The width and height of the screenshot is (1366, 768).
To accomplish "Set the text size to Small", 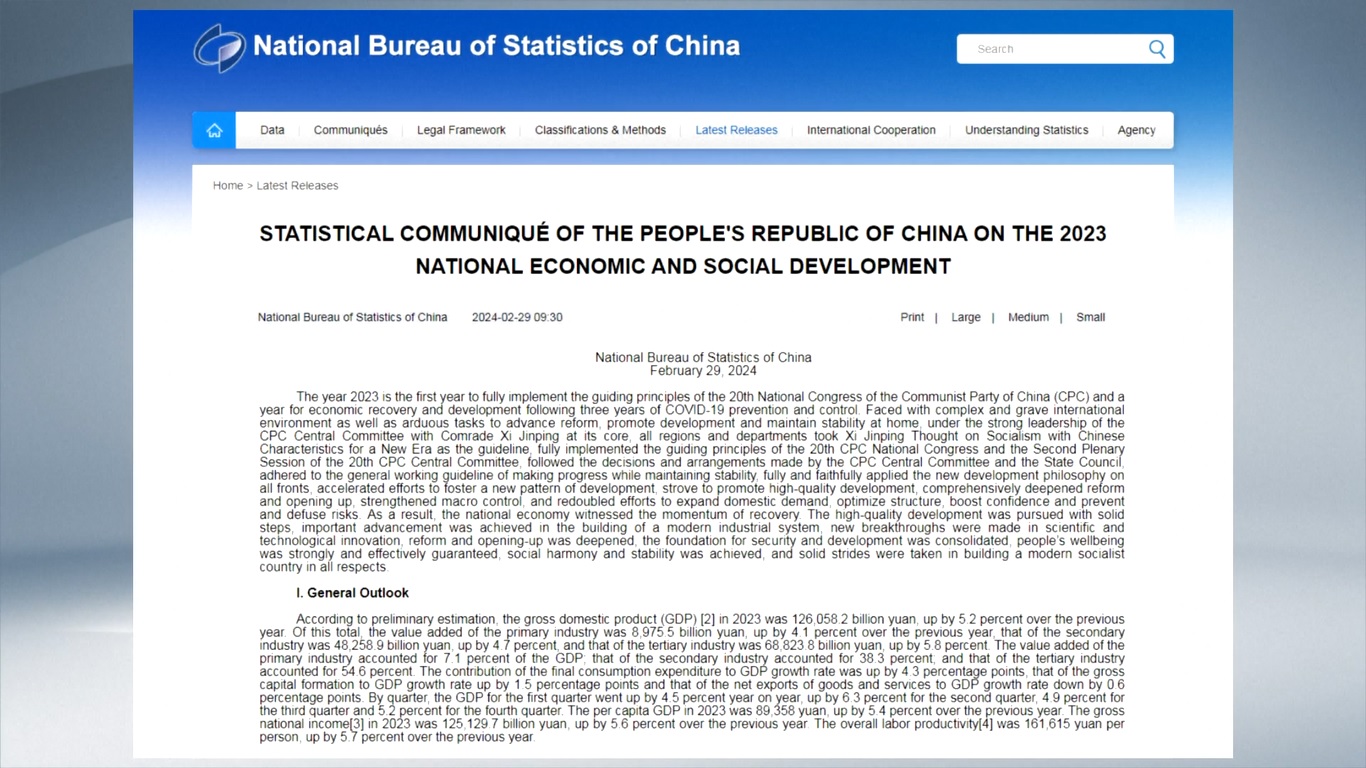I will (1090, 317).
